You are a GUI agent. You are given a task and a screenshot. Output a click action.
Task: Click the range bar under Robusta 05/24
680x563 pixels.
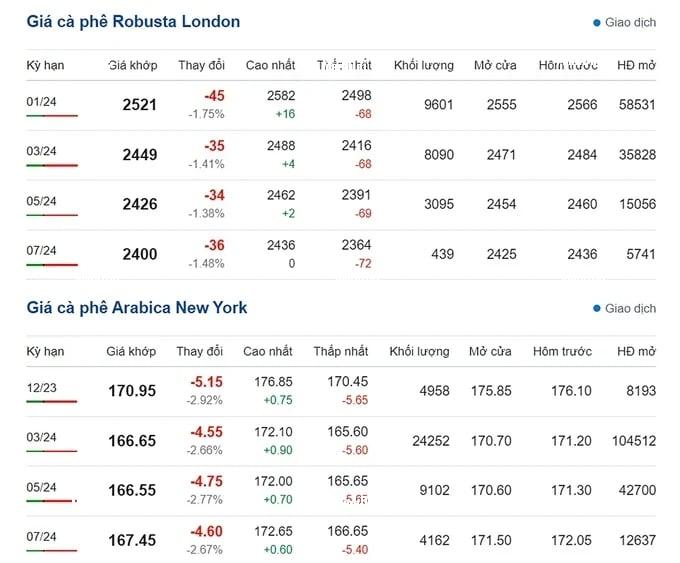pyautogui.click(x=52, y=215)
